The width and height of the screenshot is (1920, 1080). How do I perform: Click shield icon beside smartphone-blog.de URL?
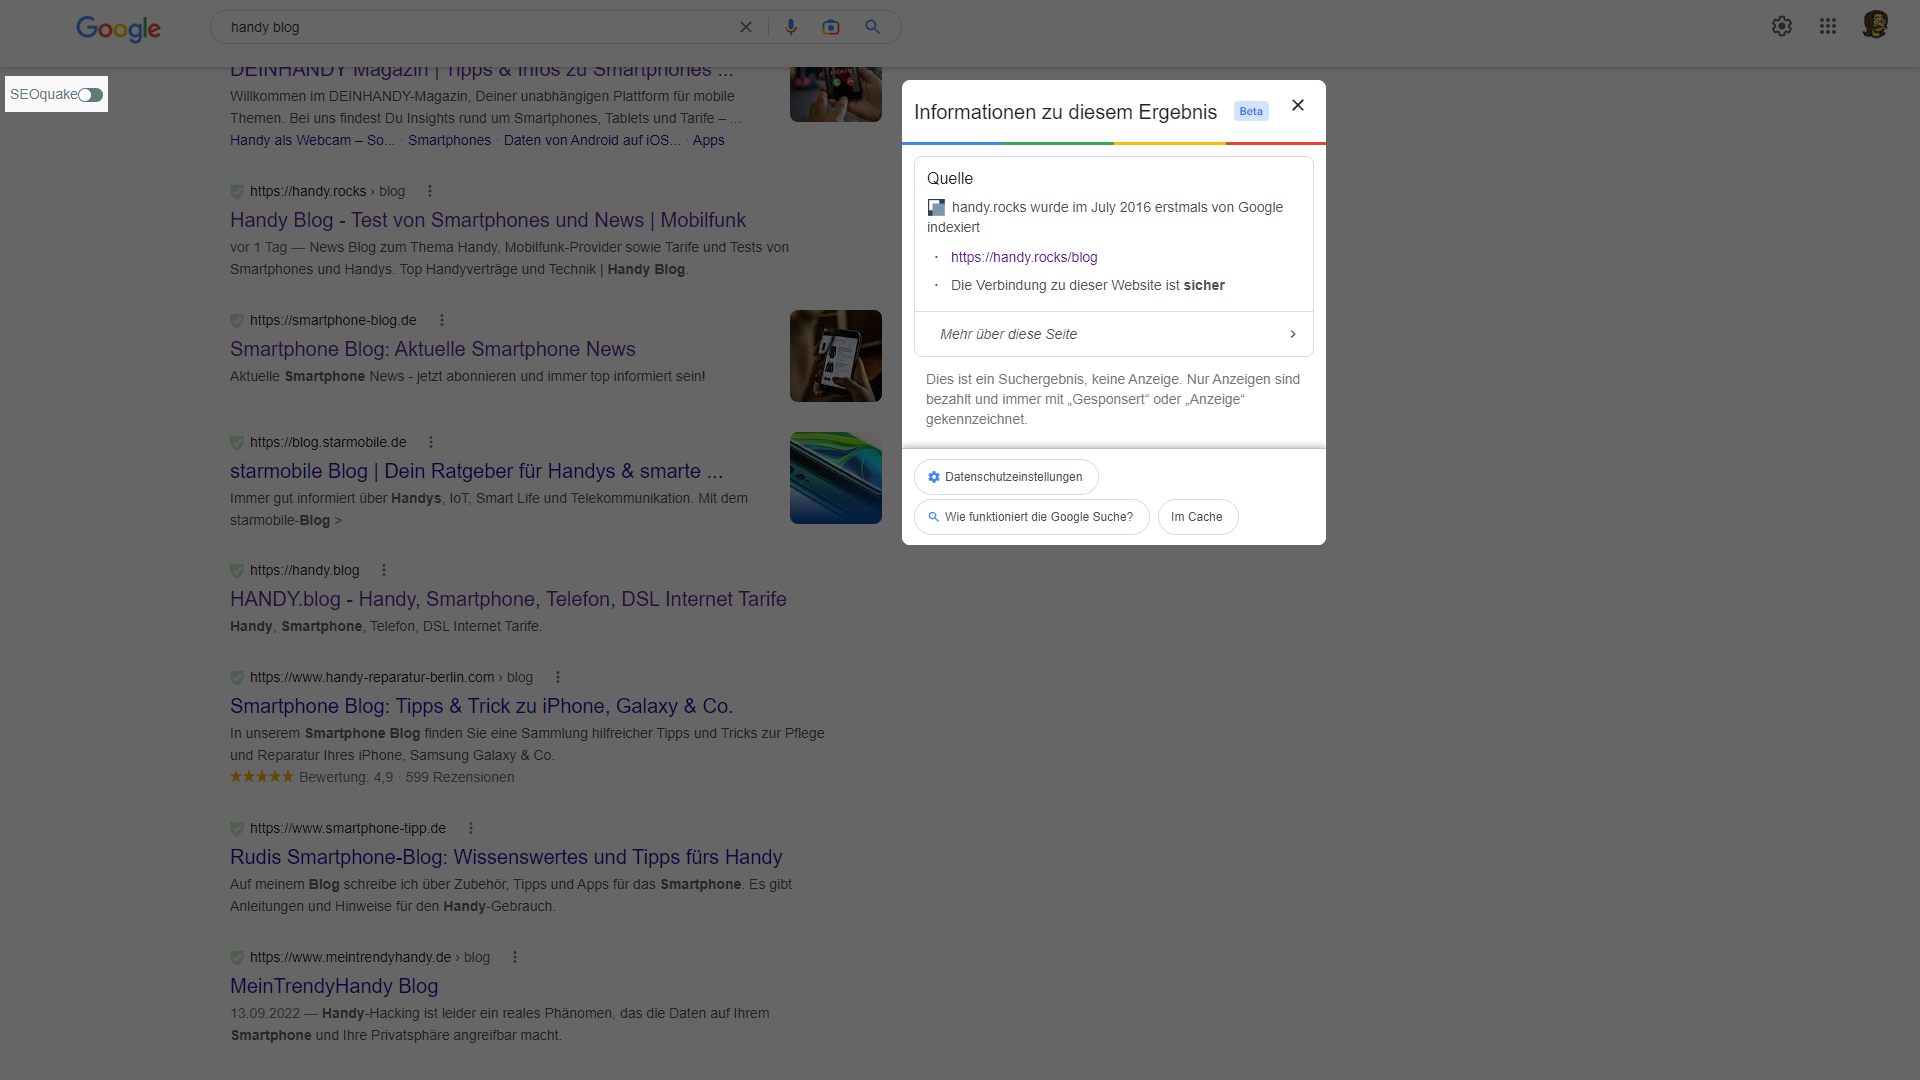click(x=237, y=321)
